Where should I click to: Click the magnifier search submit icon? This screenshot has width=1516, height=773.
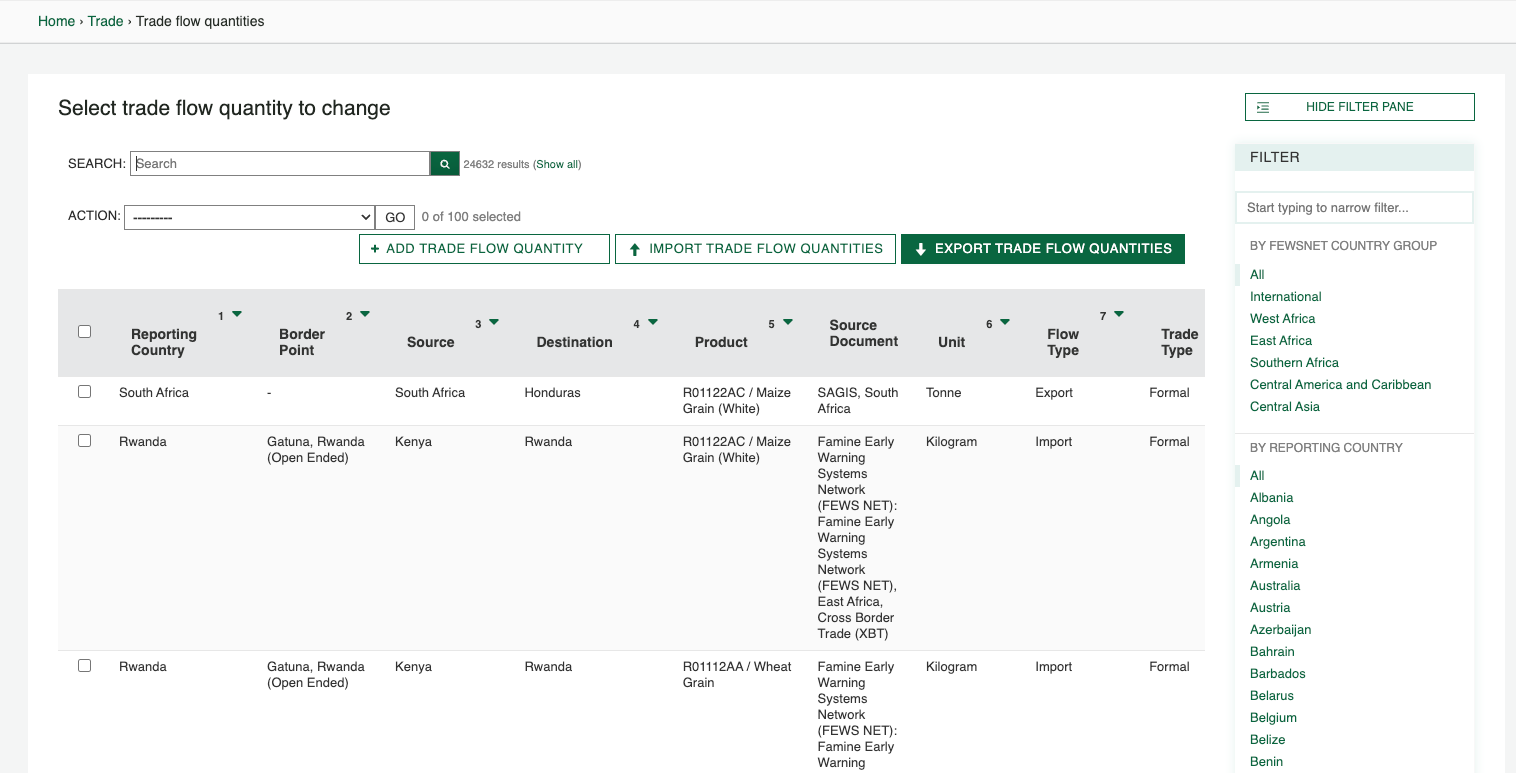click(x=445, y=164)
